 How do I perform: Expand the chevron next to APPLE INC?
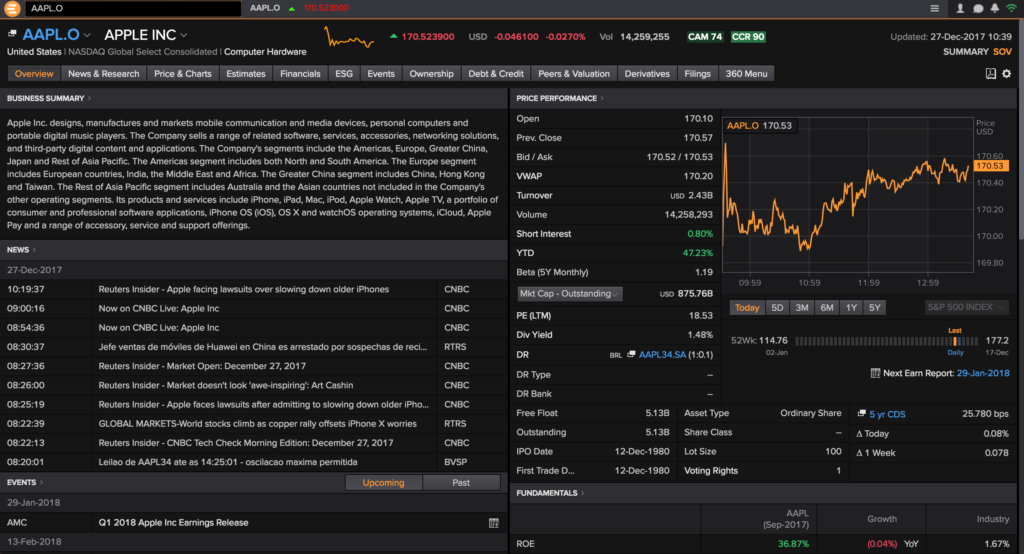click(x=183, y=36)
